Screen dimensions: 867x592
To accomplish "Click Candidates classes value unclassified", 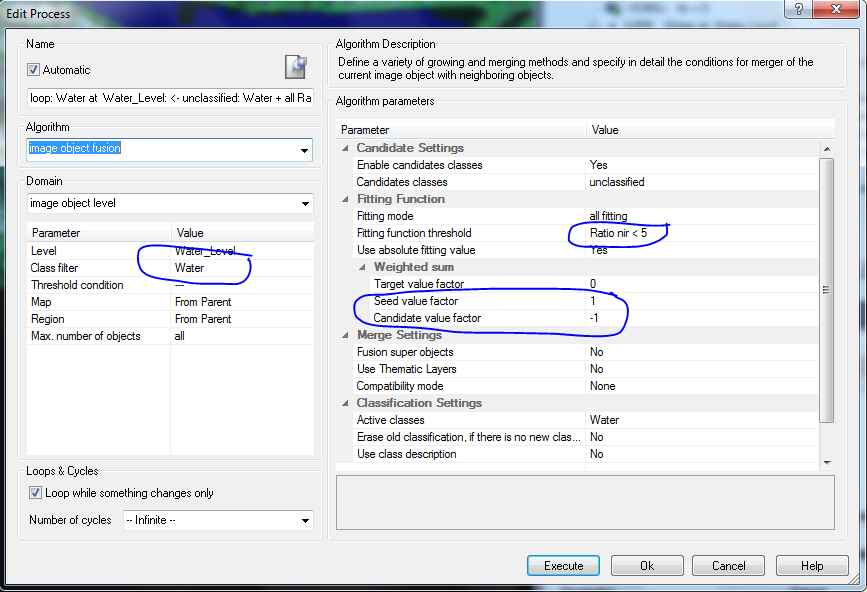I will [702, 182].
